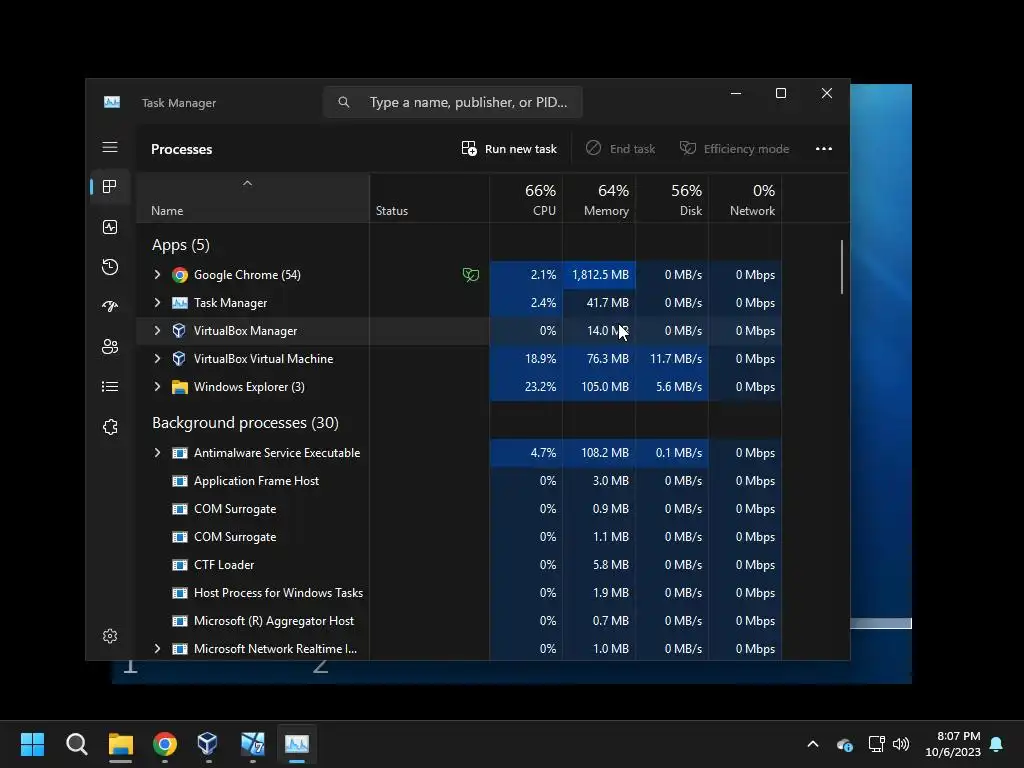The width and height of the screenshot is (1024, 768).
Task: Open the Details sidebar tab
Action: [x=110, y=387]
